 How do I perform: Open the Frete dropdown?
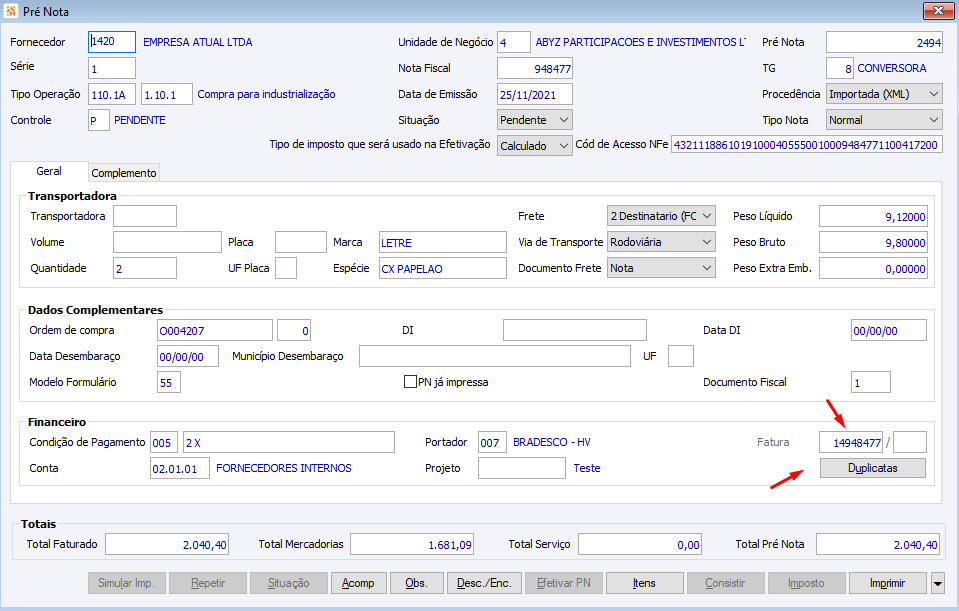point(661,216)
